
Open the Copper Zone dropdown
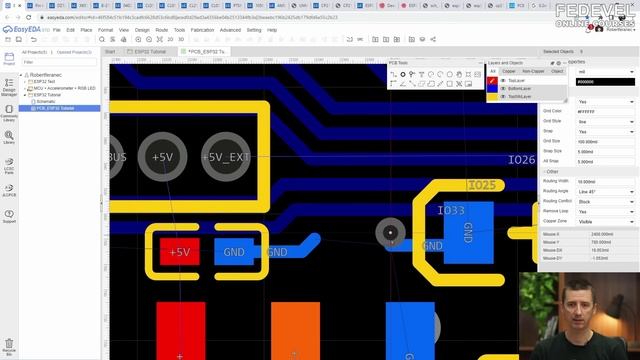point(606,222)
